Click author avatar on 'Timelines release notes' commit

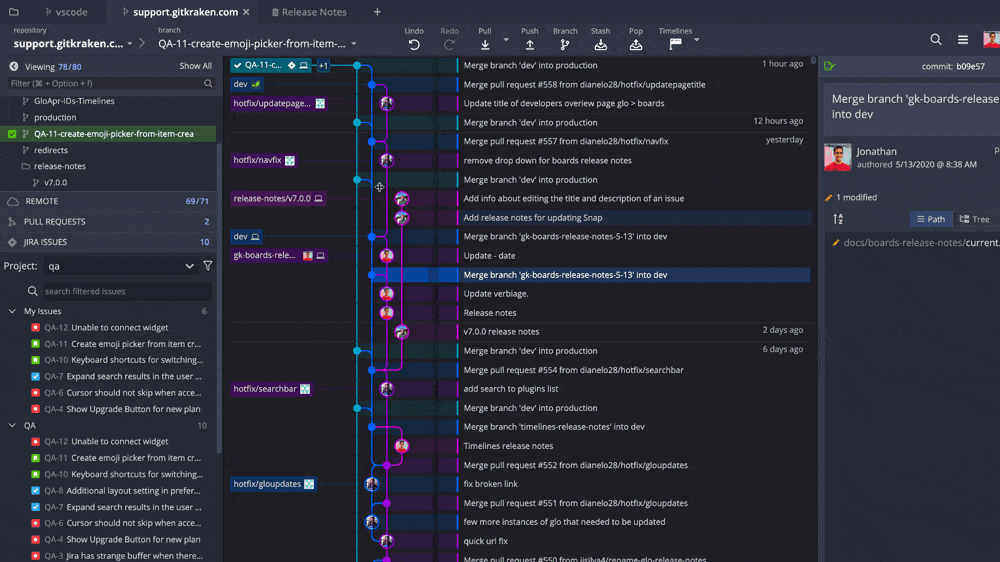tap(401, 446)
